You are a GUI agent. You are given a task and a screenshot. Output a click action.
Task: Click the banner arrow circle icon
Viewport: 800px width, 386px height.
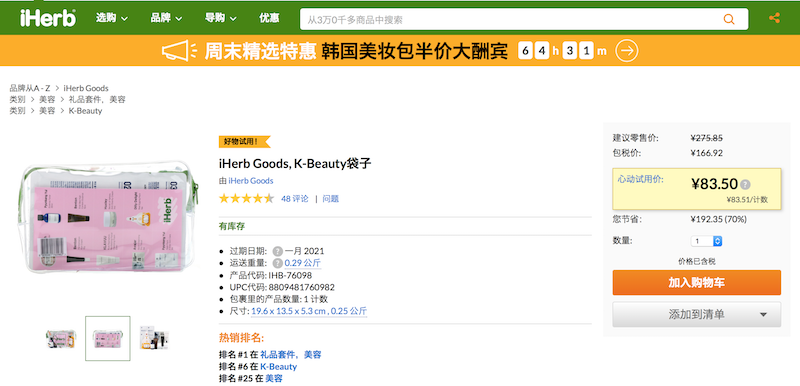tap(627, 50)
